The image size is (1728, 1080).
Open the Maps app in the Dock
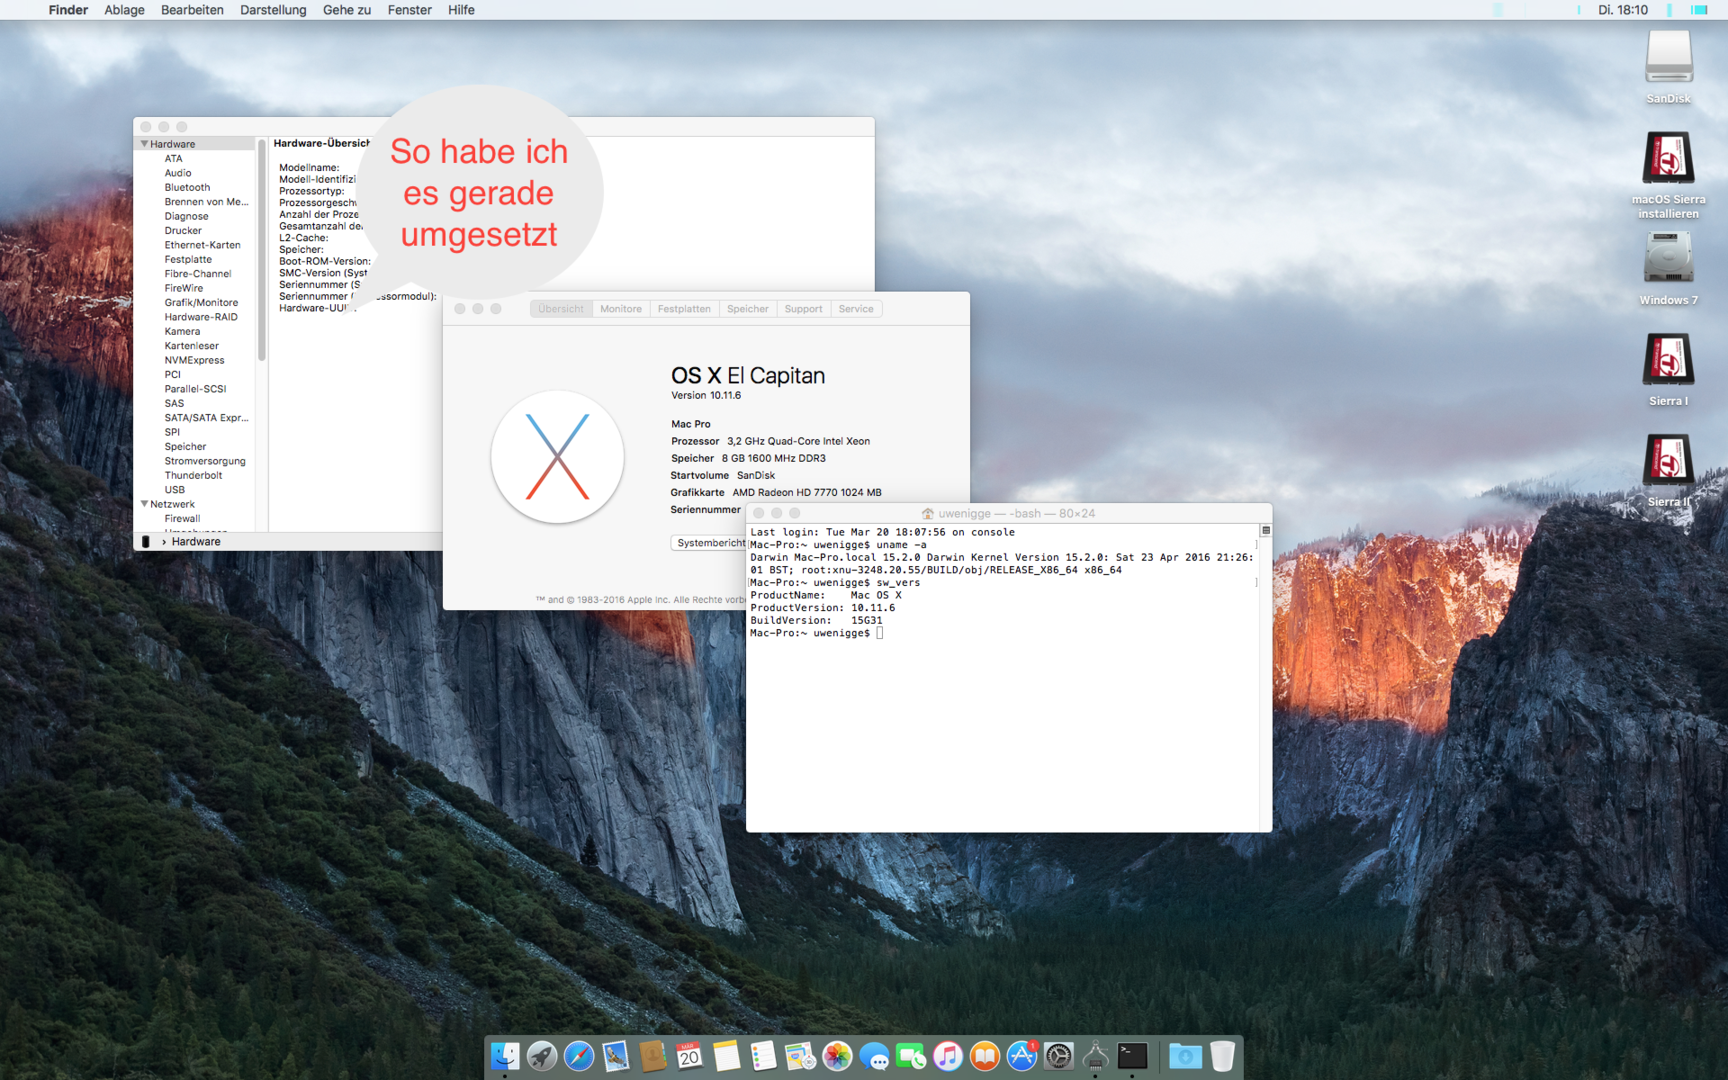pos(800,1056)
